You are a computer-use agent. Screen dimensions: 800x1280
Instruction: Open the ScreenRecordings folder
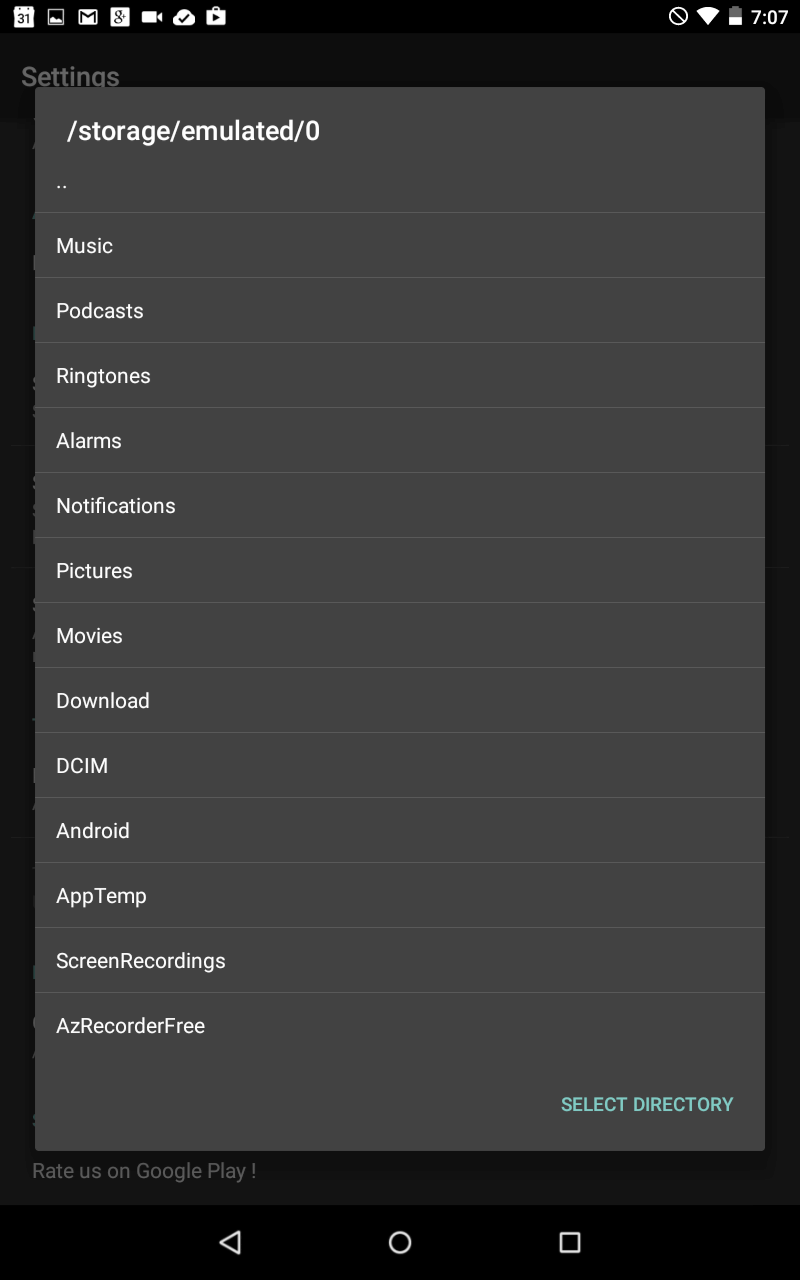(400, 960)
